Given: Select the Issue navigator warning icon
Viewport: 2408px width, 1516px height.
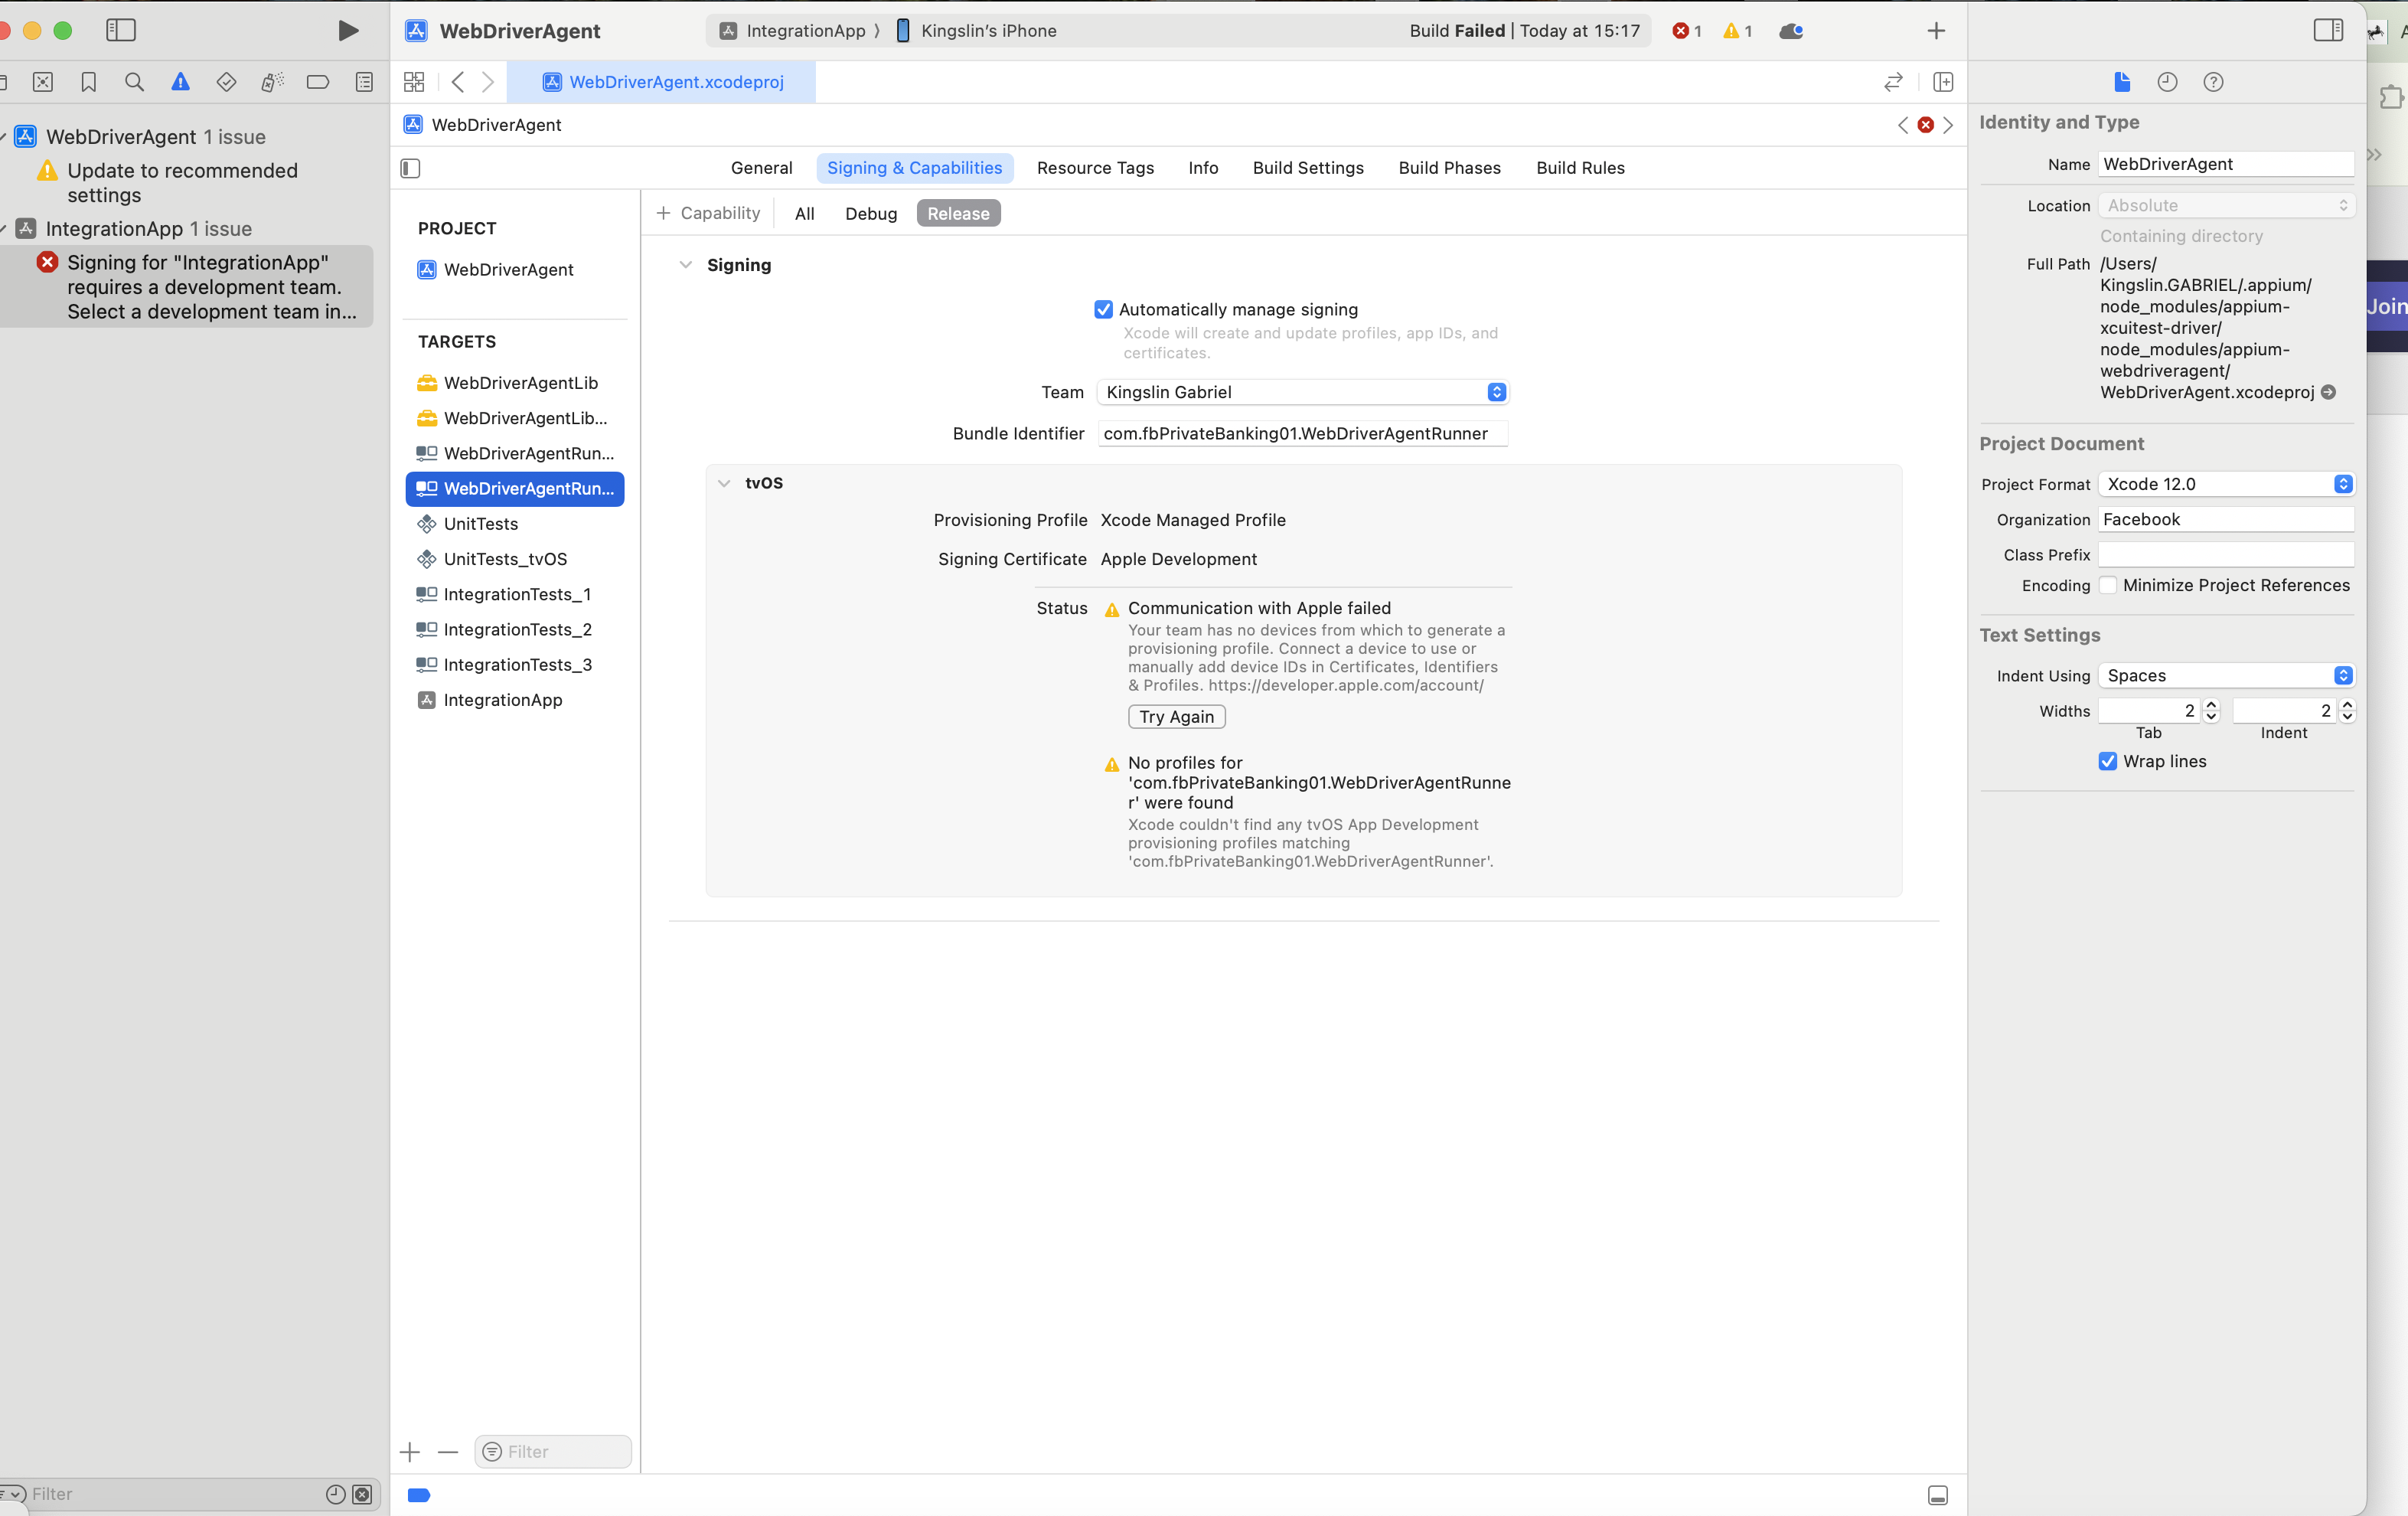Looking at the screenshot, I should click(x=180, y=82).
